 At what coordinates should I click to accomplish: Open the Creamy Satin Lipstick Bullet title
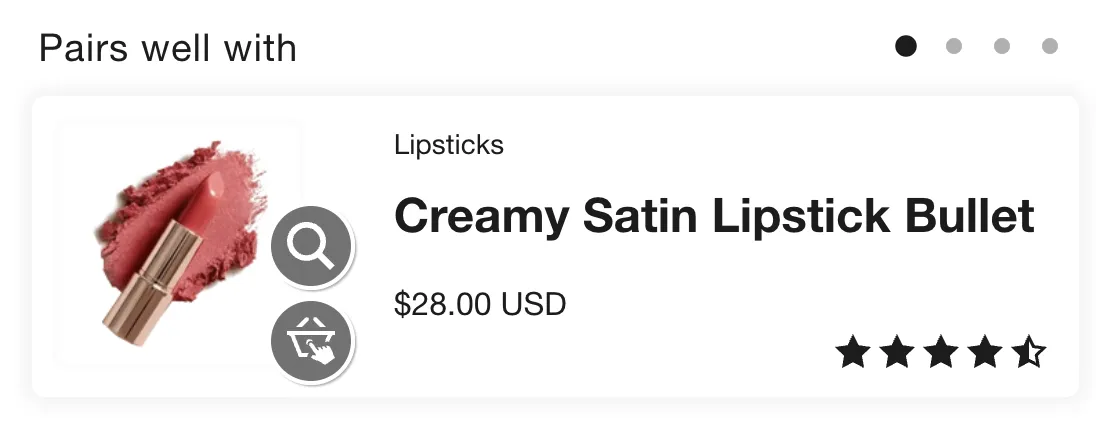coord(714,216)
